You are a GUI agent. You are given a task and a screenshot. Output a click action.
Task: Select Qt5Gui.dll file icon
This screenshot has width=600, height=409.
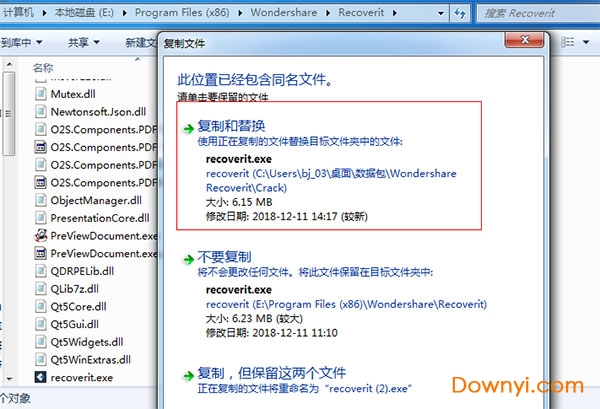coord(41,324)
